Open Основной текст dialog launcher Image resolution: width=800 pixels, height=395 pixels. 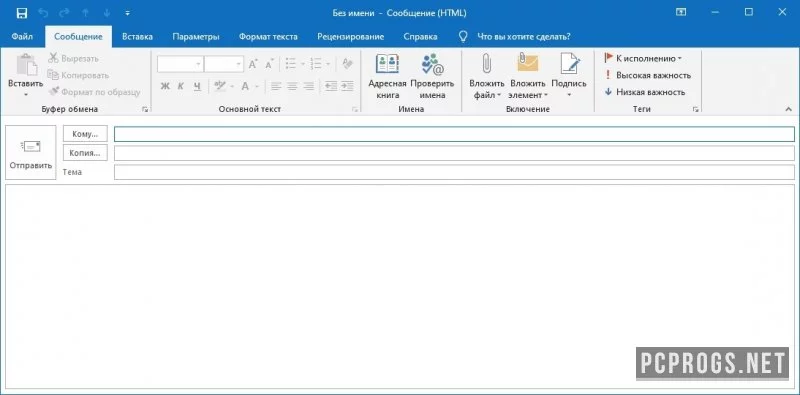click(x=355, y=109)
